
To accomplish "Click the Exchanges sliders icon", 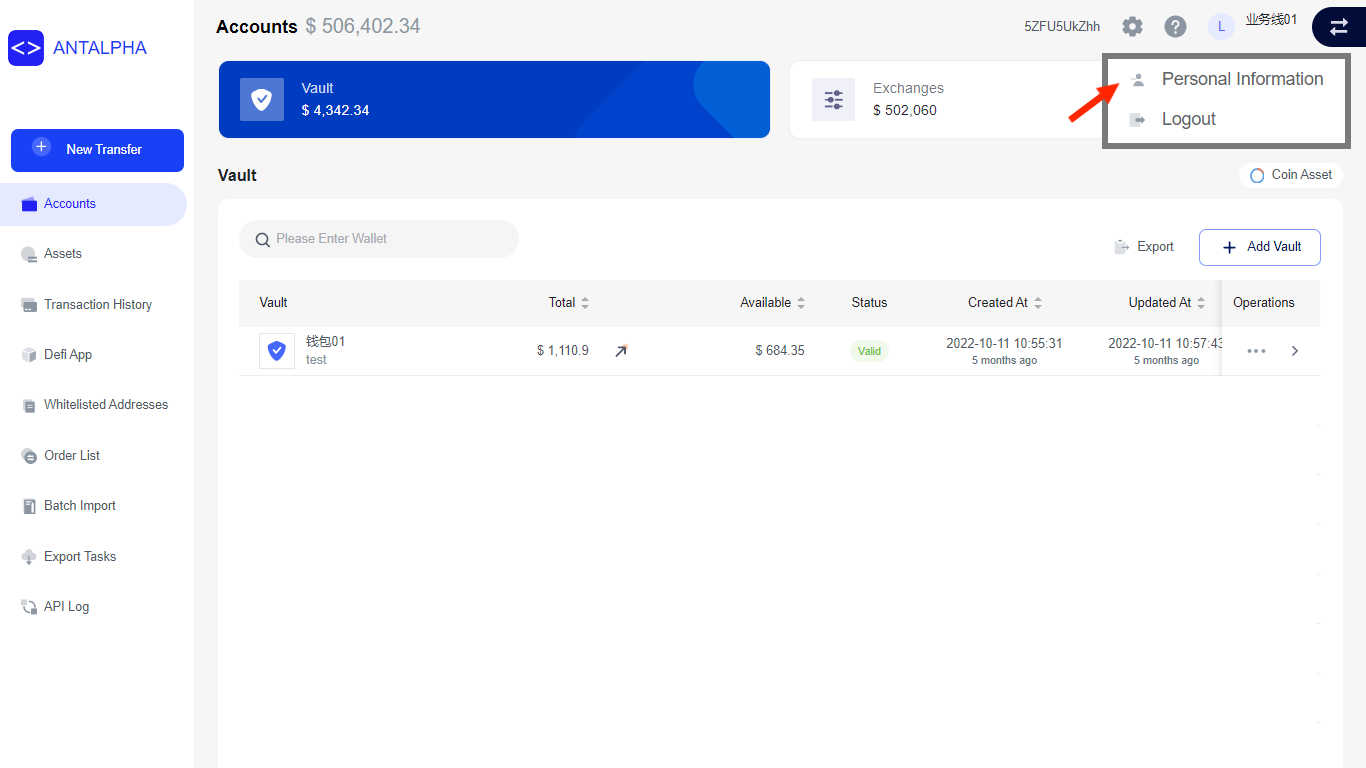I will (833, 99).
